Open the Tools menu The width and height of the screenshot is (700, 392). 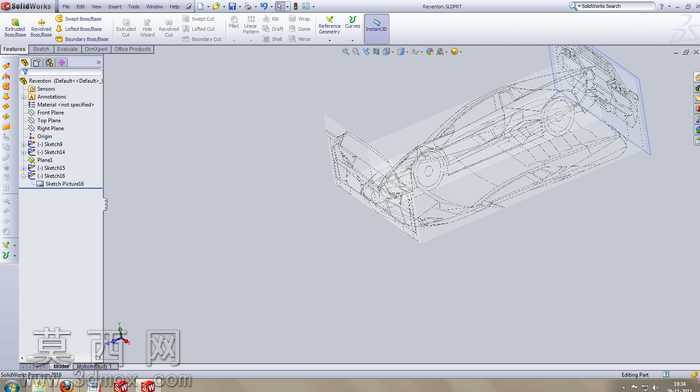point(133,7)
